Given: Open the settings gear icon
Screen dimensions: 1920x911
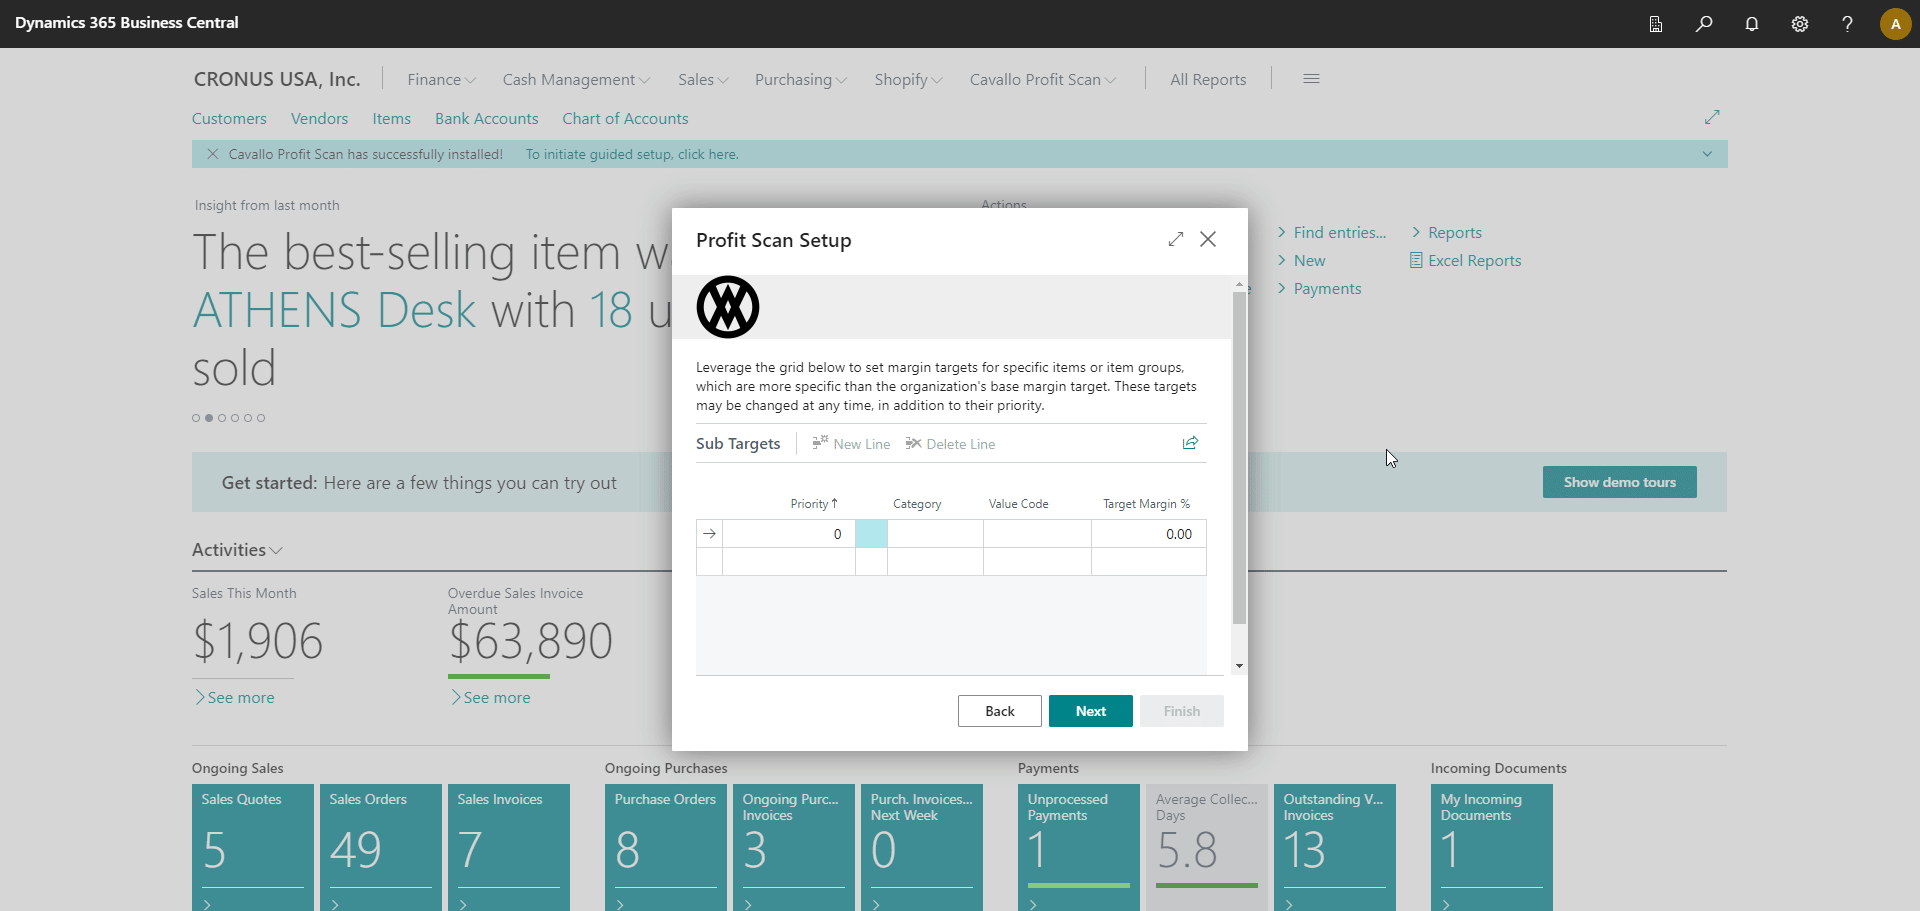Looking at the screenshot, I should pos(1800,24).
